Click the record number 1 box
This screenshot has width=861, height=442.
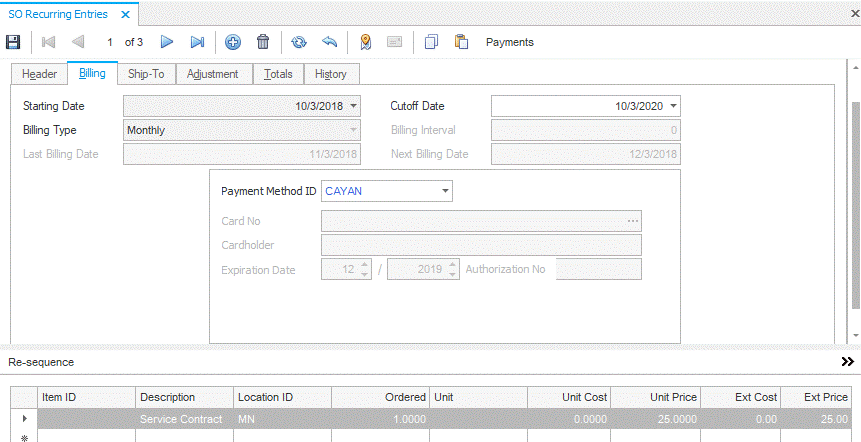(109, 42)
